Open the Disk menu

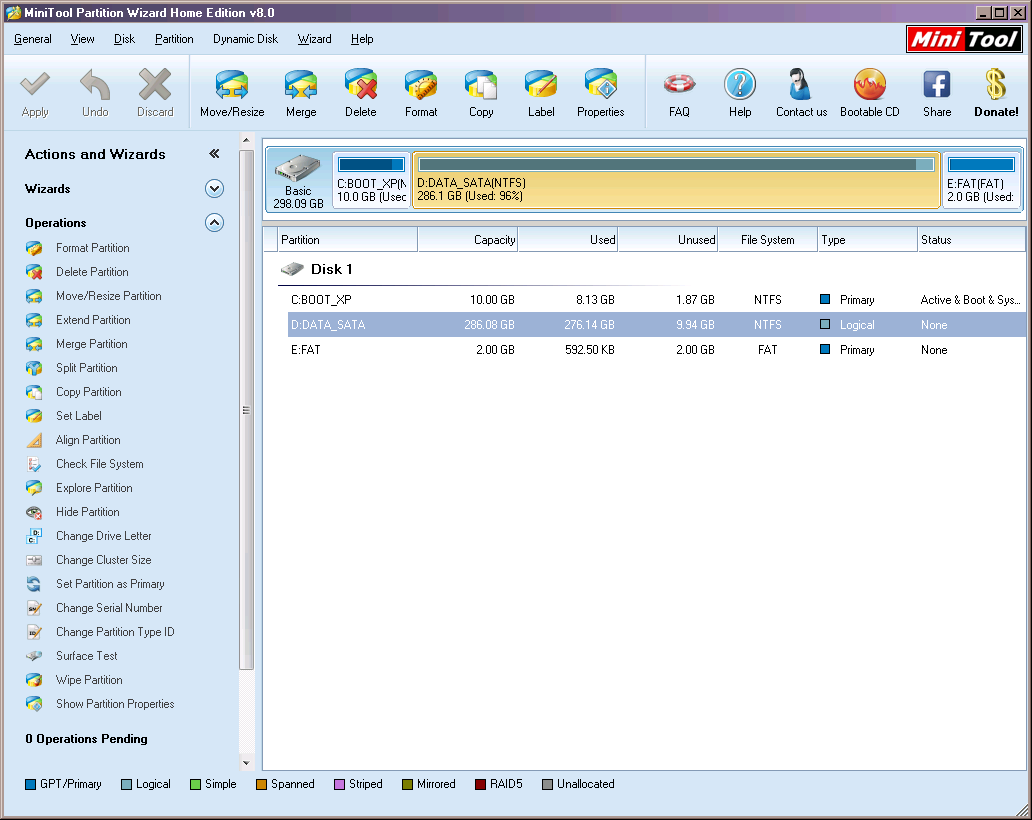point(124,39)
